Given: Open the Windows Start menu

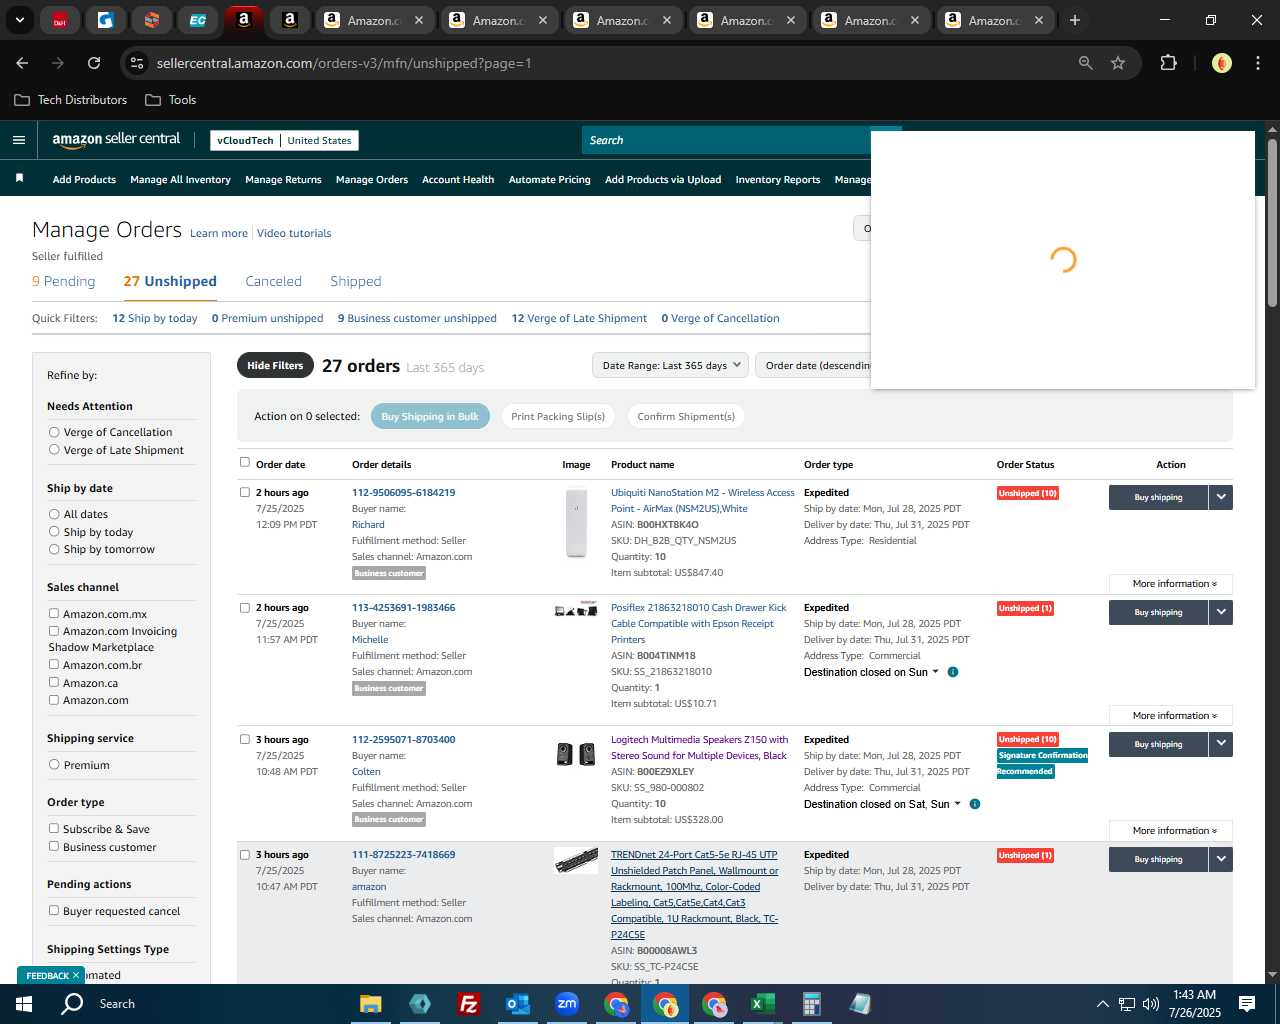Looking at the screenshot, I should point(24,1004).
